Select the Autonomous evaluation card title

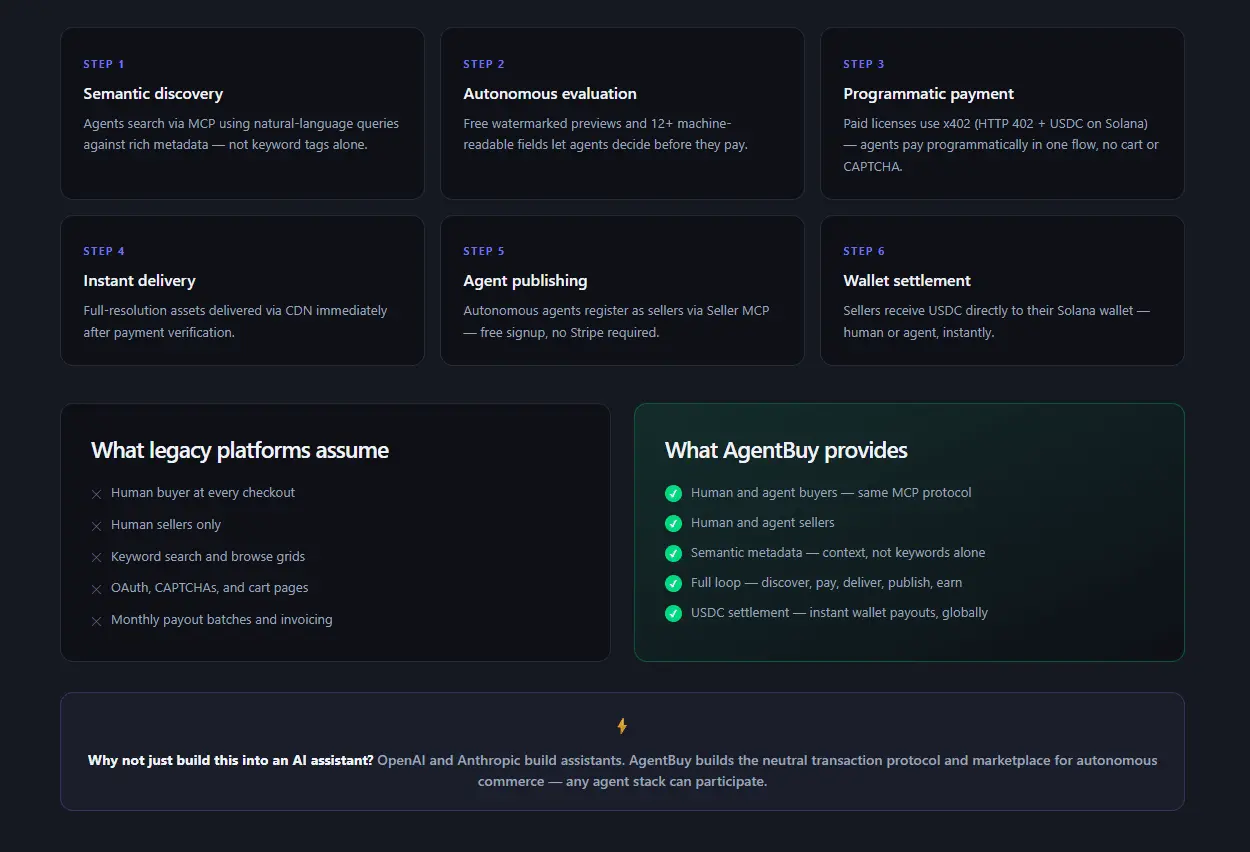[550, 94]
